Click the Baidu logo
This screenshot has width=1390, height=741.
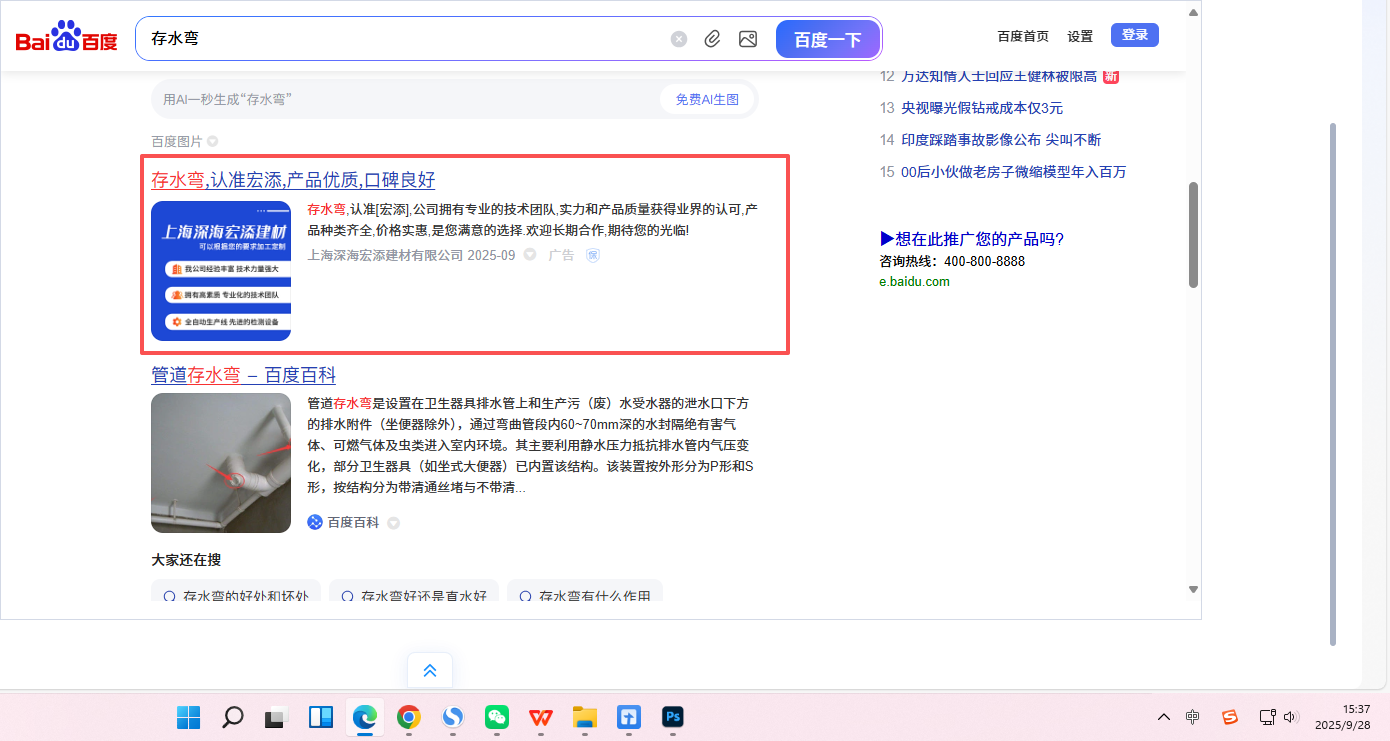pos(66,39)
